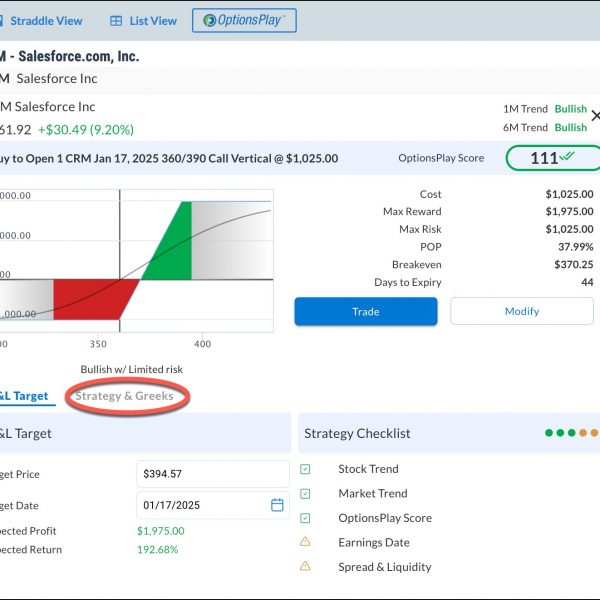The height and width of the screenshot is (600, 600).
Task: Click the Target Price field $394.57
Action: tap(213, 474)
